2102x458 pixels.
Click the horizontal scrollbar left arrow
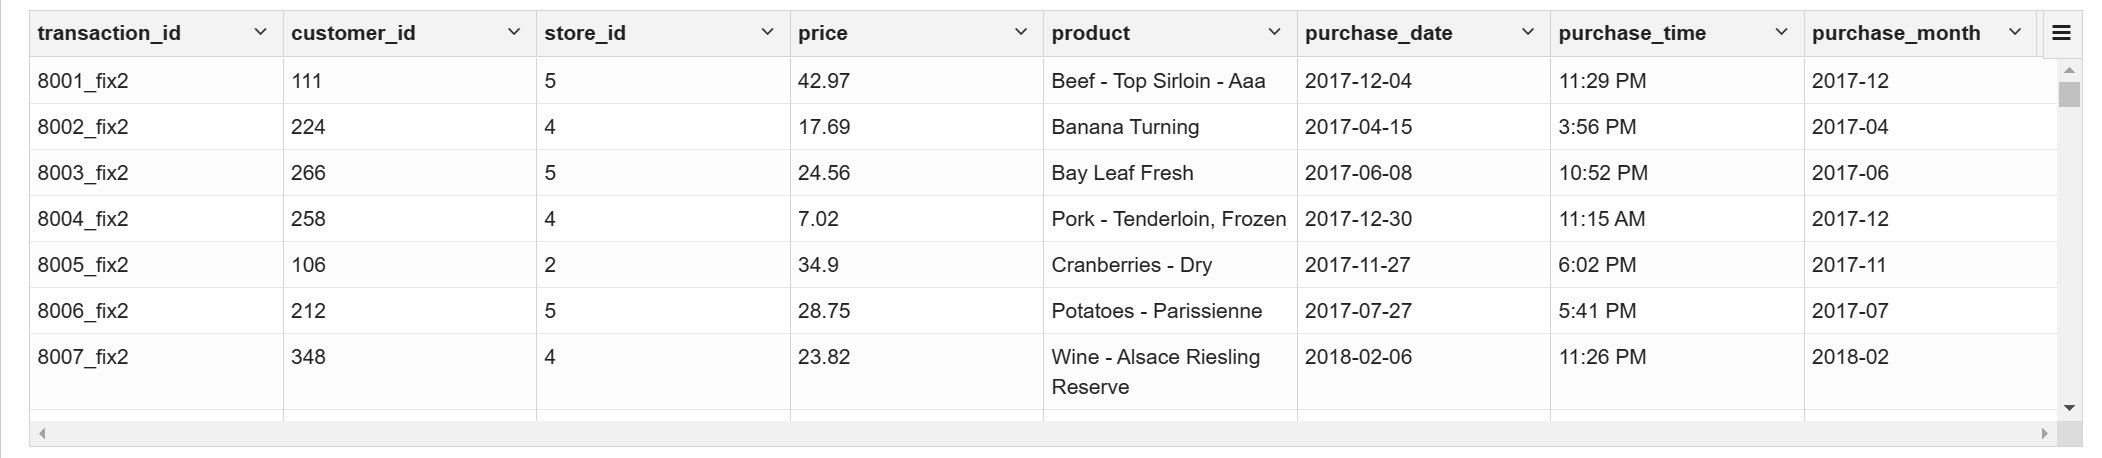(x=42, y=433)
